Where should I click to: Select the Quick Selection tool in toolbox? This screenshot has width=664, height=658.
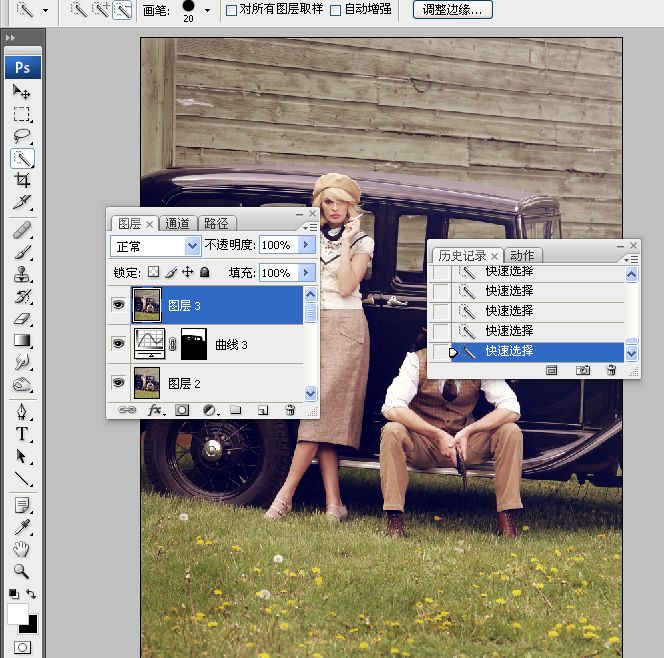pyautogui.click(x=22, y=158)
